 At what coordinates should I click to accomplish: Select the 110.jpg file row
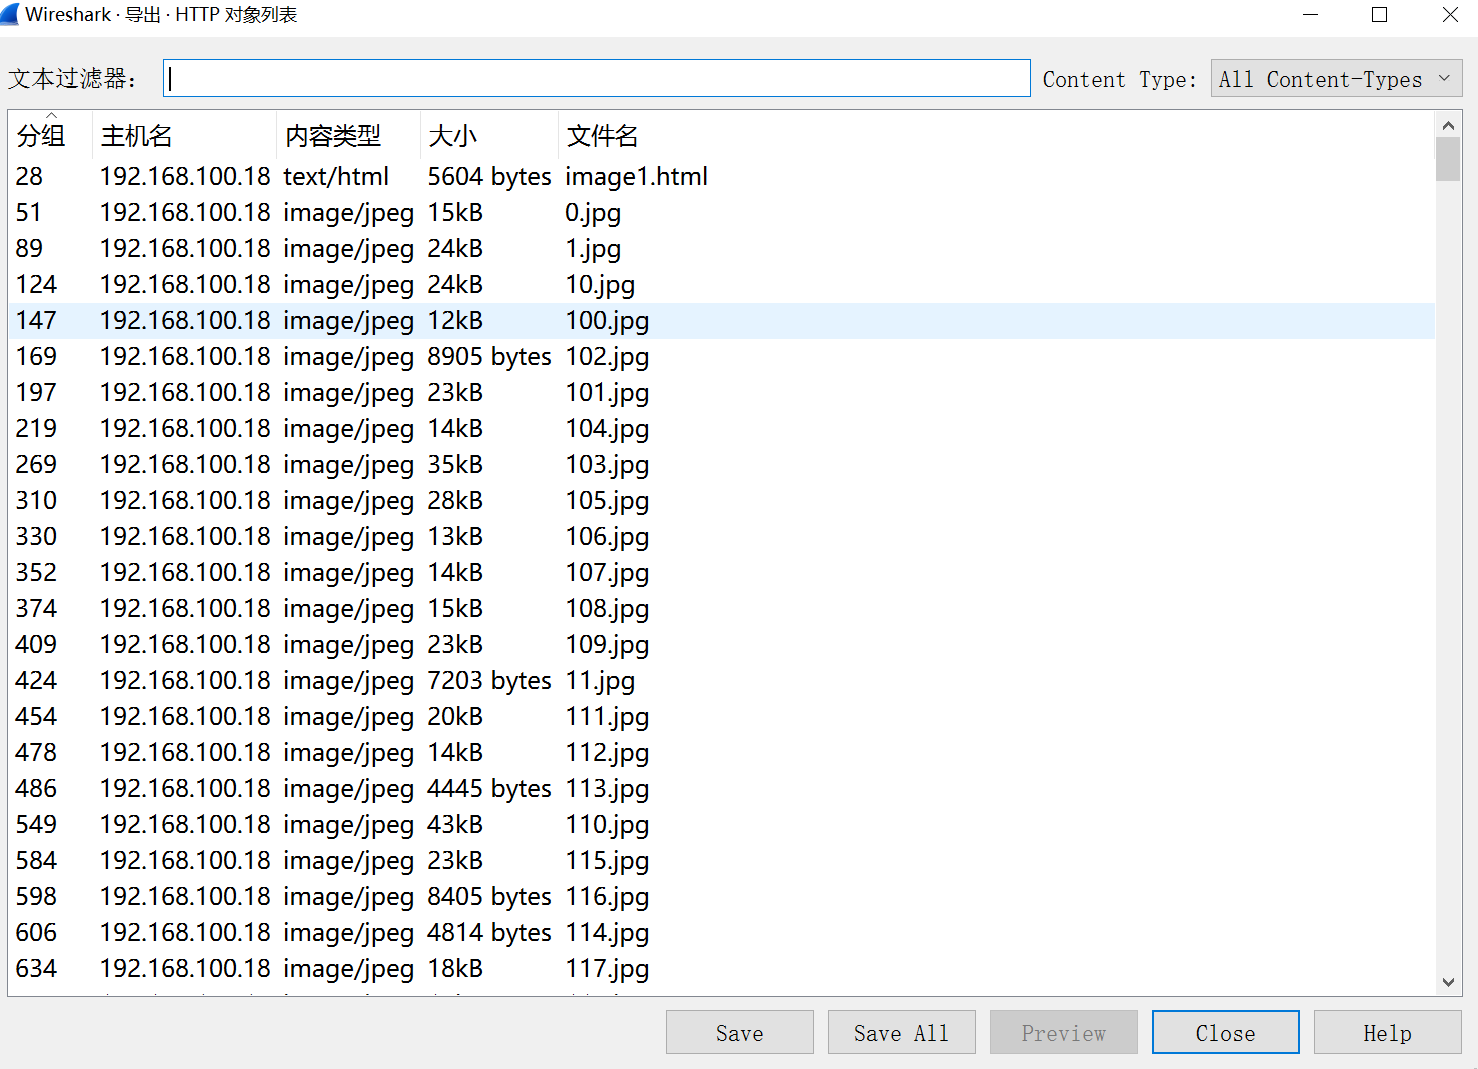722,824
